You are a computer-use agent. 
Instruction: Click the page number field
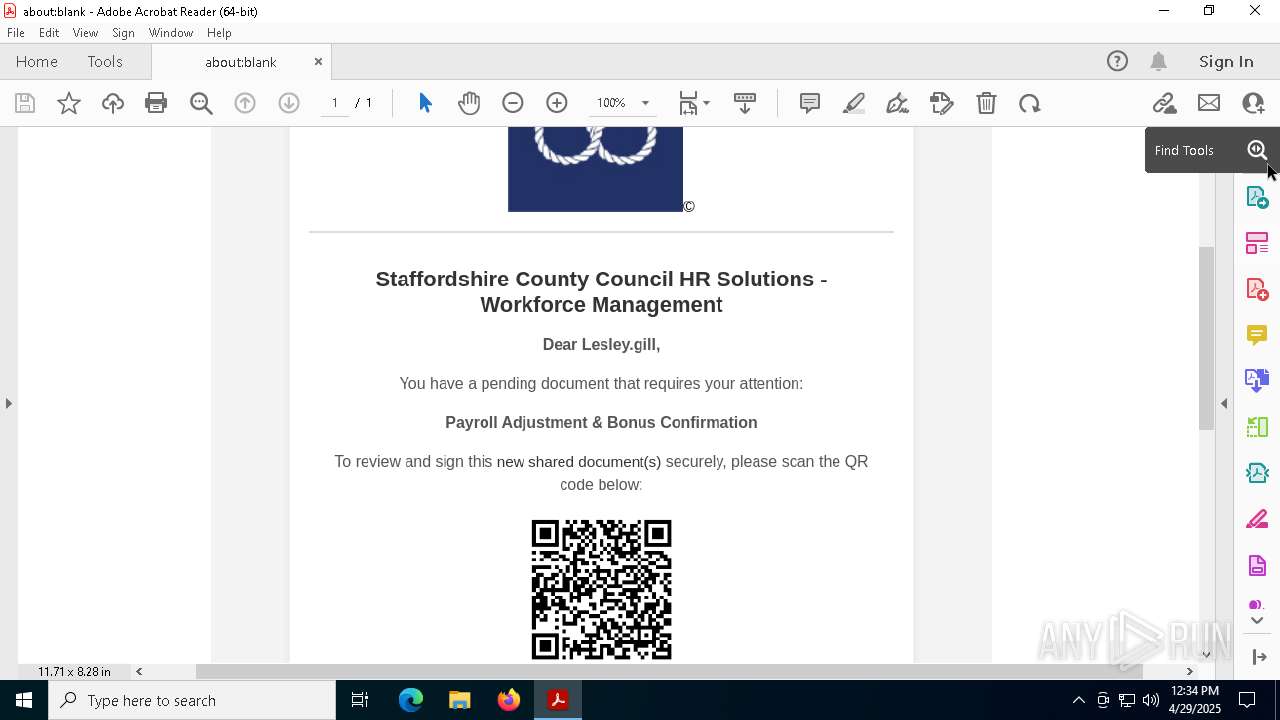click(x=335, y=103)
